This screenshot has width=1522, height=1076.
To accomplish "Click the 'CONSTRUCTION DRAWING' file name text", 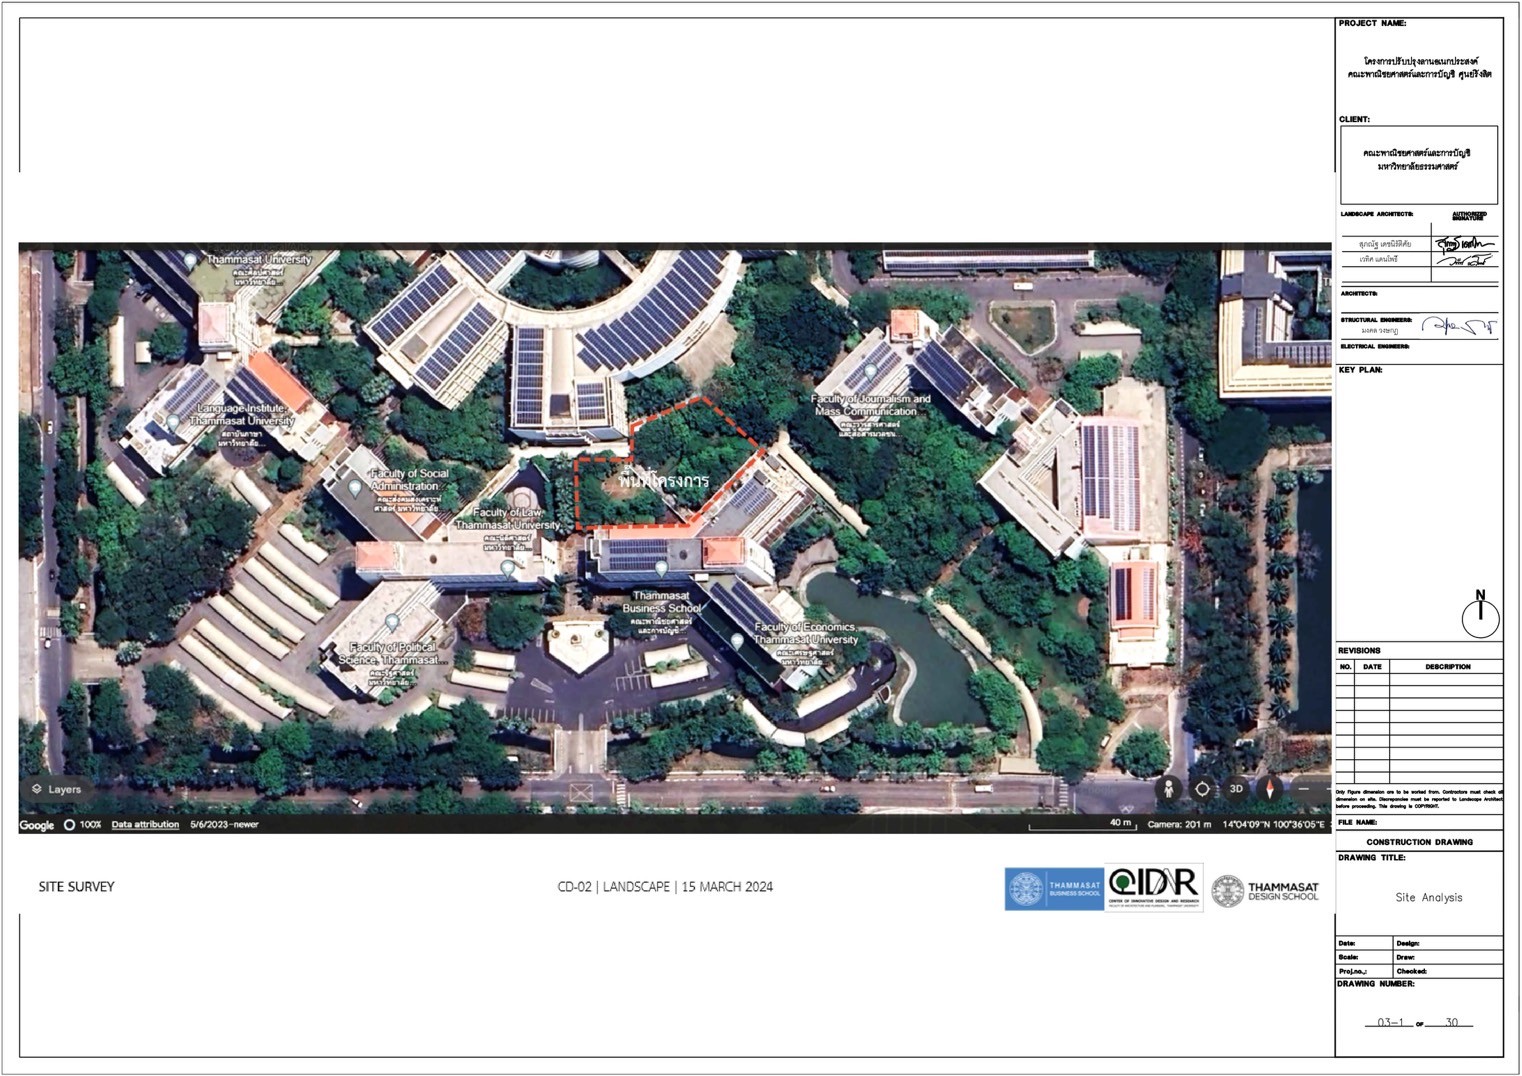I will pyautogui.click(x=1419, y=842).
